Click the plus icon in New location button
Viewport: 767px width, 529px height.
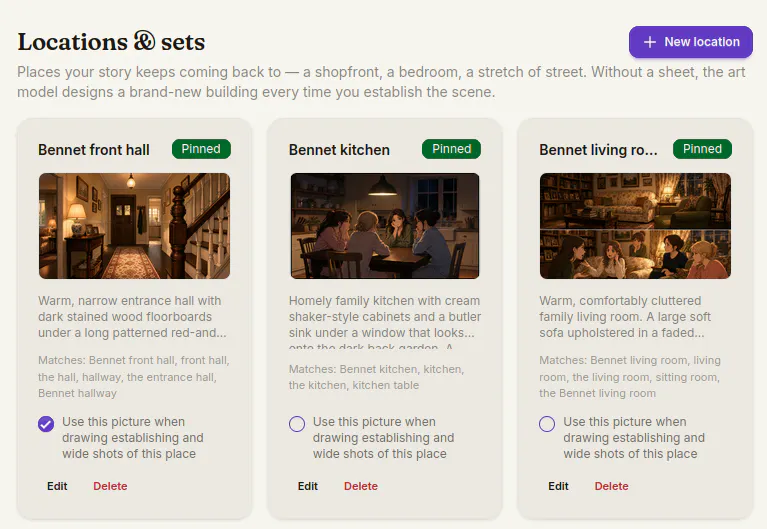pyautogui.click(x=650, y=42)
